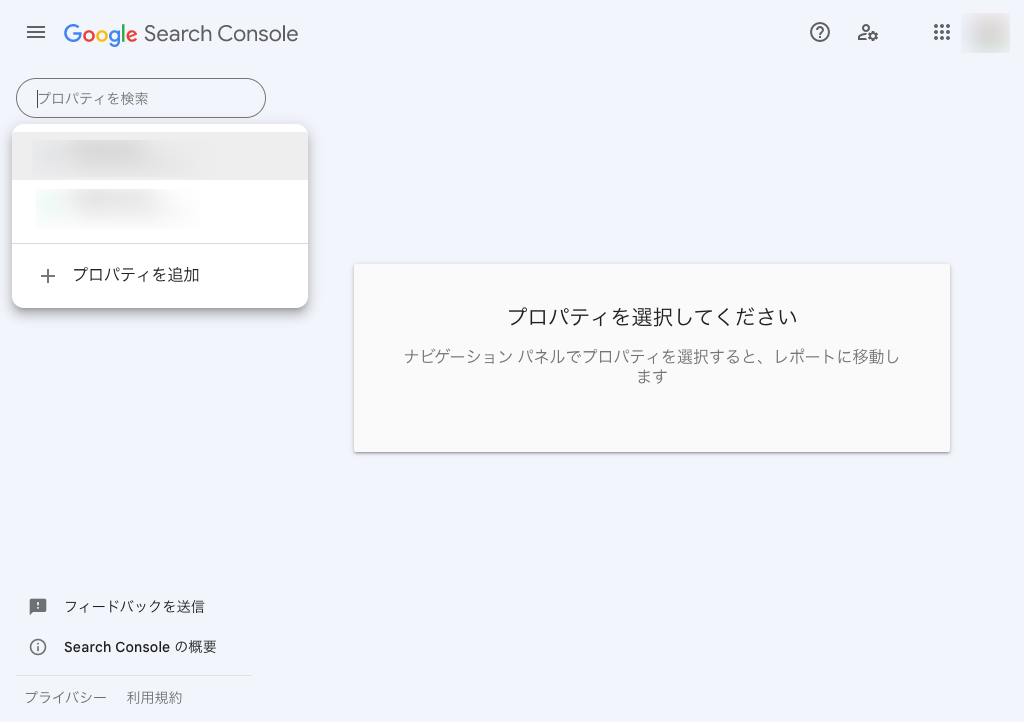
Task: Click the プロパティを選択してください heading
Action: click(652, 317)
